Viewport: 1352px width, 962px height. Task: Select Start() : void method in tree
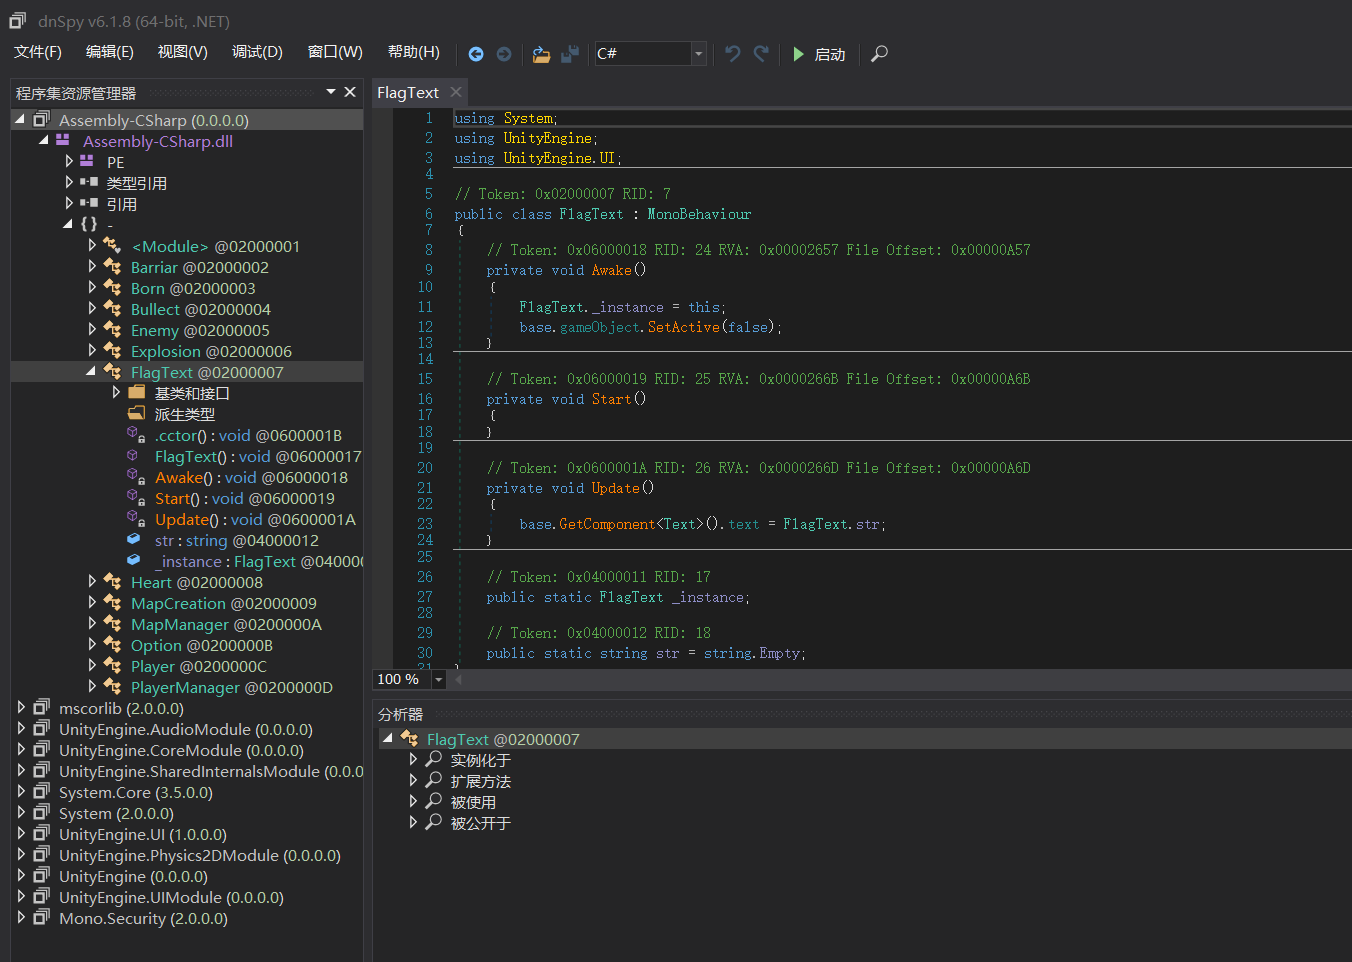click(245, 498)
